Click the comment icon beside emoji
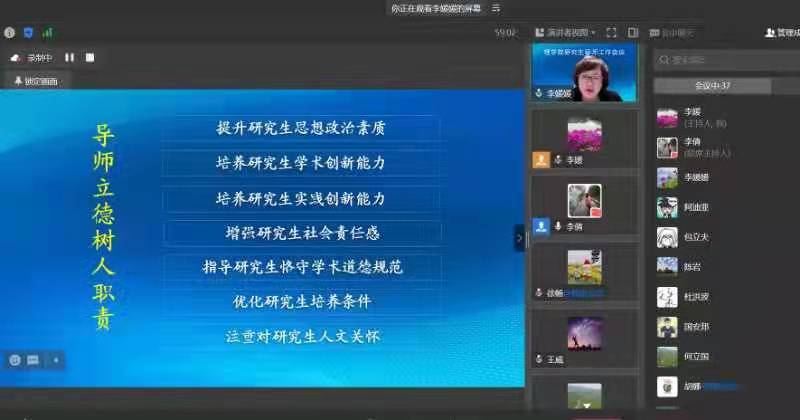The width and height of the screenshot is (800, 420). [33, 359]
